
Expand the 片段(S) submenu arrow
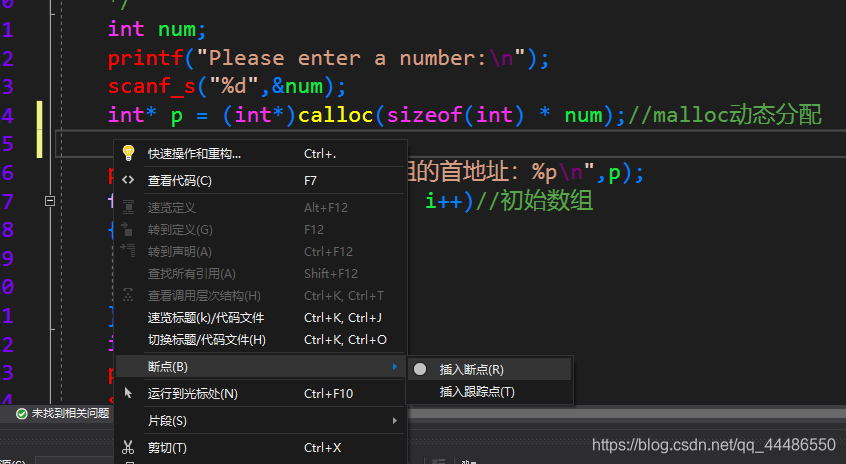coord(395,421)
